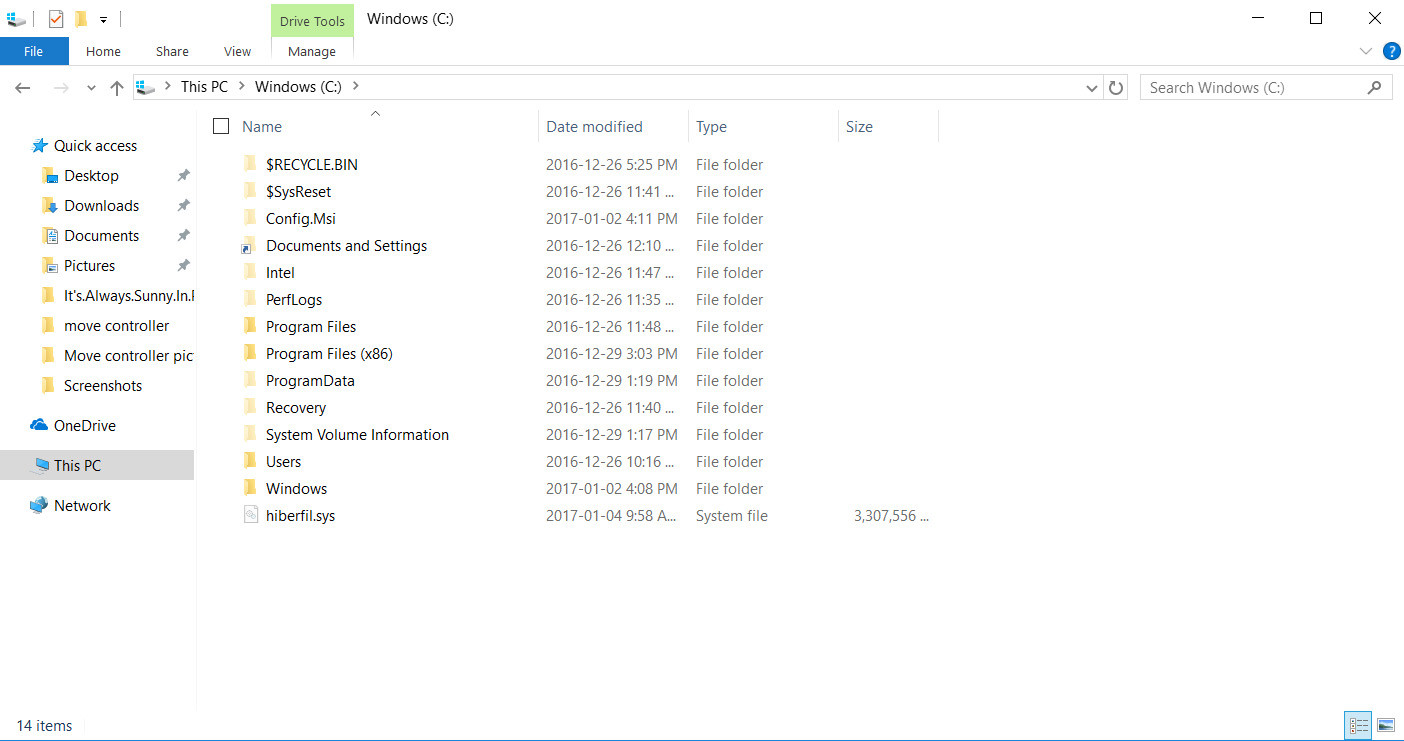Open Network from the navigation pane

(x=80, y=505)
